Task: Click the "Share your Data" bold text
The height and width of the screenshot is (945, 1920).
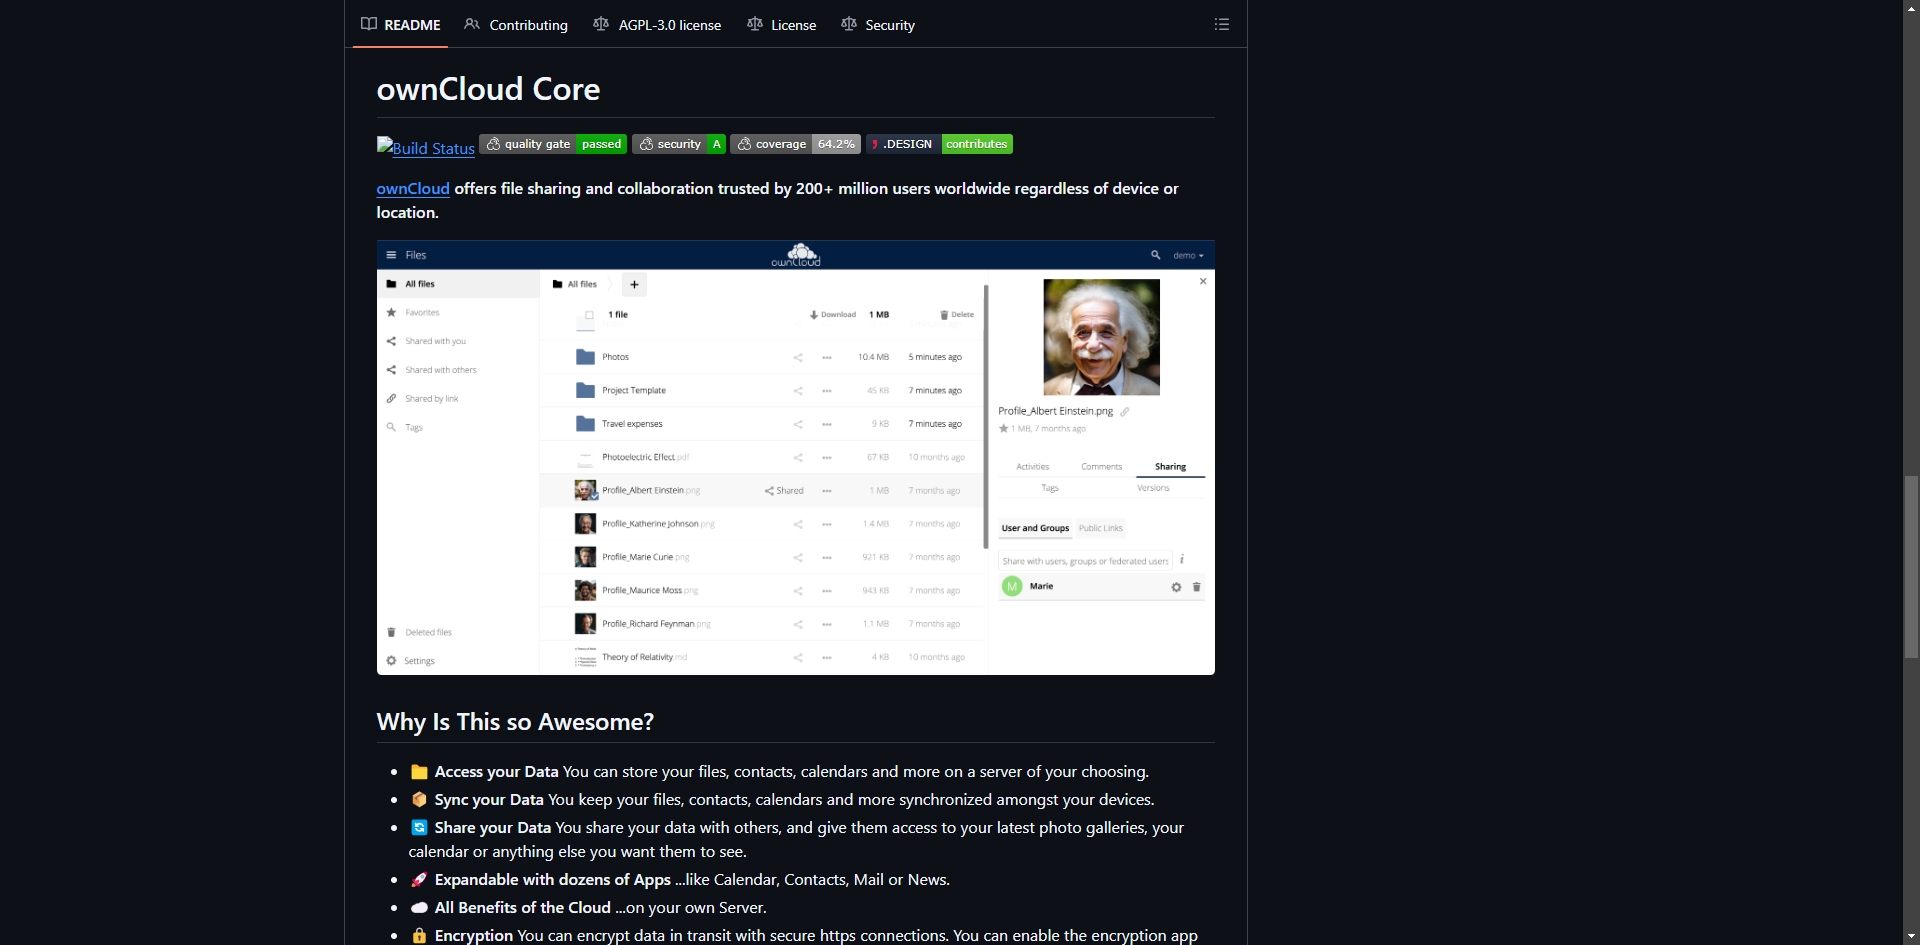Action: (493, 828)
